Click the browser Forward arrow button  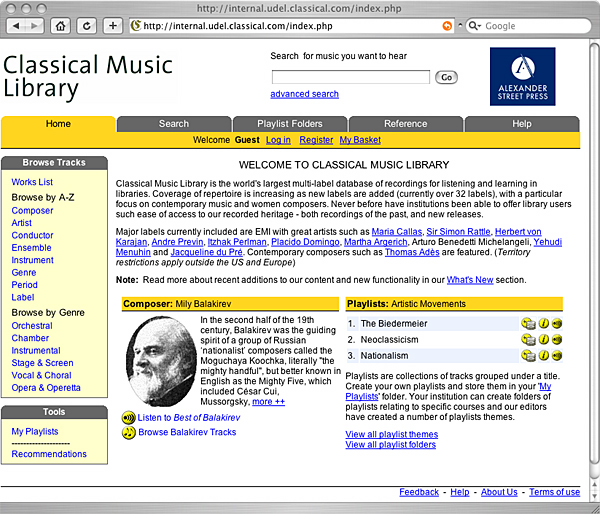tap(34, 26)
